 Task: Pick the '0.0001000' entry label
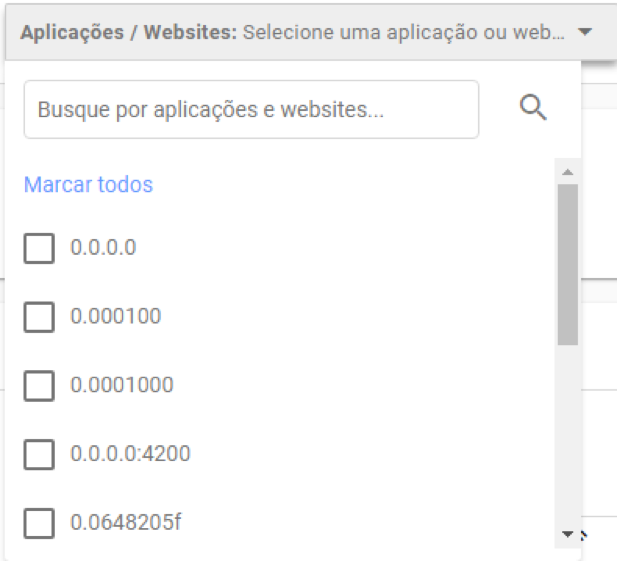coord(122,385)
